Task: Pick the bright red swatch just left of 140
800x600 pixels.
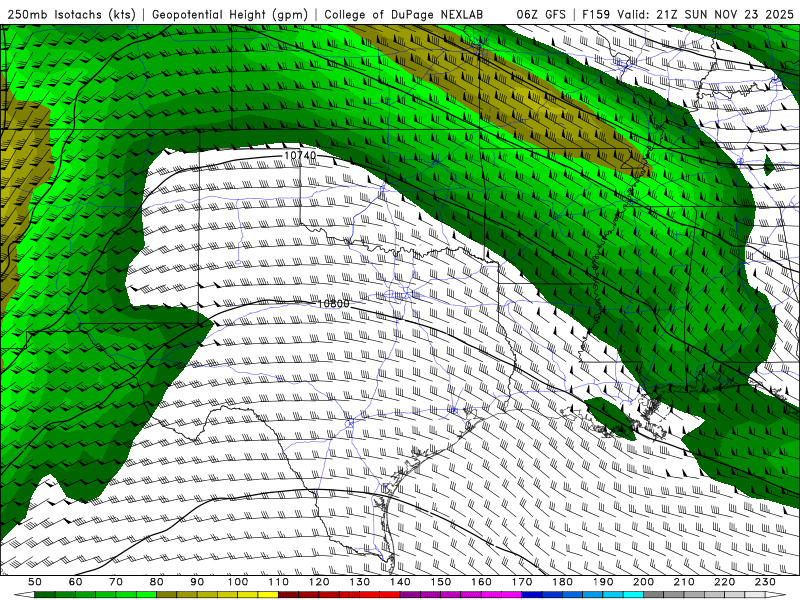Action: click(390, 595)
